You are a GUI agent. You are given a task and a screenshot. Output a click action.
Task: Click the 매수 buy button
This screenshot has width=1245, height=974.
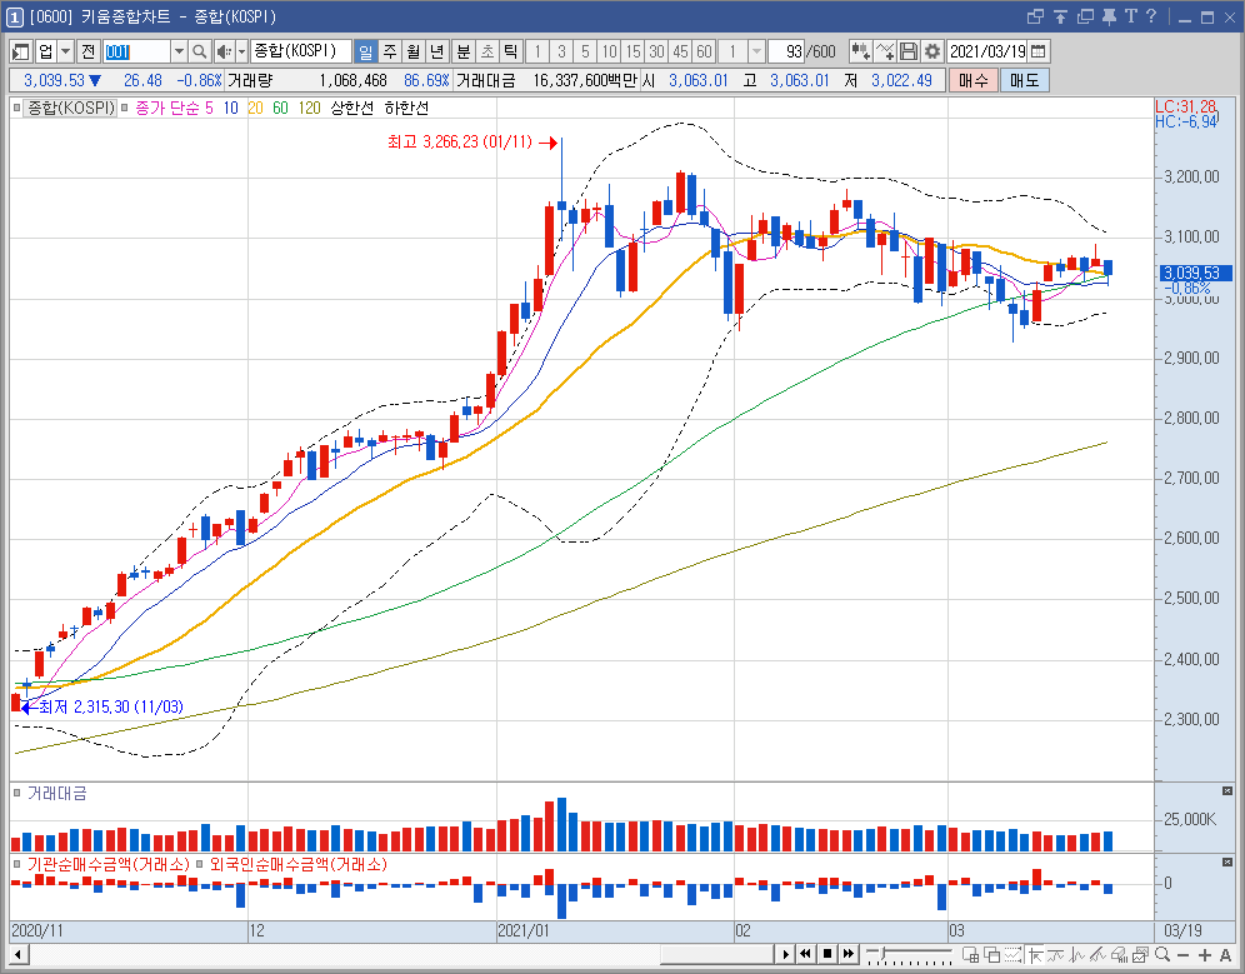coord(973,80)
